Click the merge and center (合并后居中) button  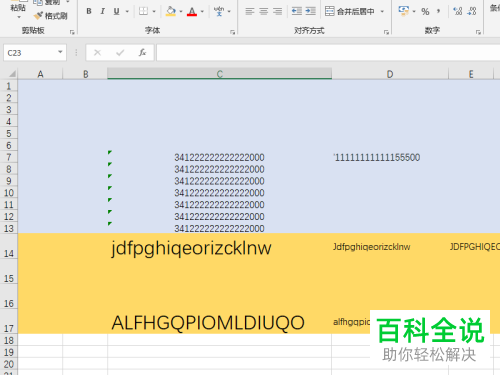click(x=350, y=11)
